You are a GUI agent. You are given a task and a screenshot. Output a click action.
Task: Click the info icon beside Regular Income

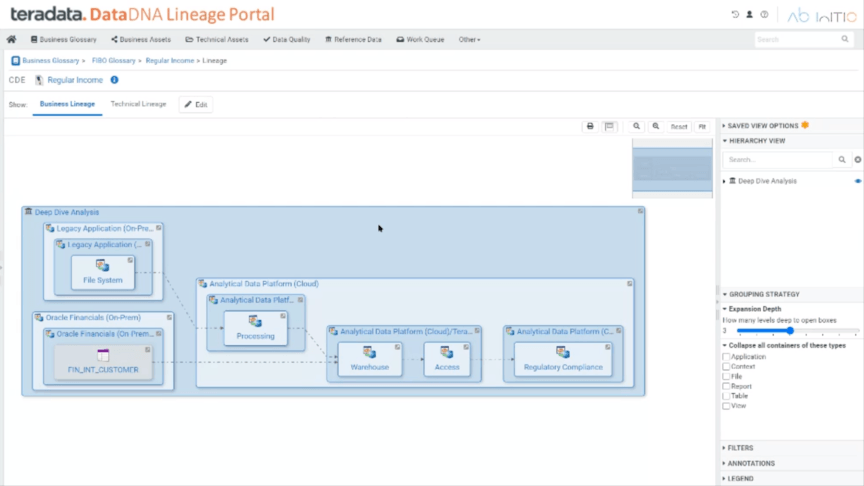tap(114, 80)
